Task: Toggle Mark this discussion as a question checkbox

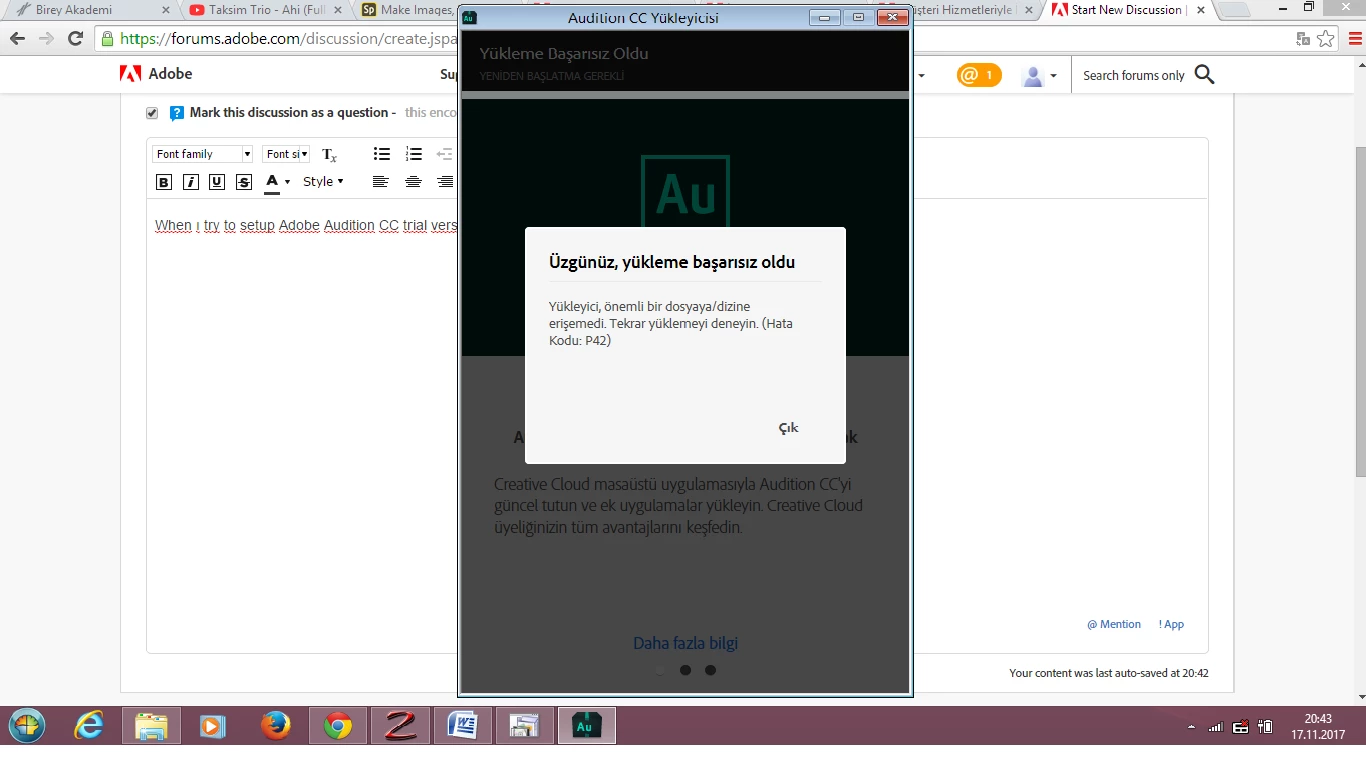Action: pos(152,113)
